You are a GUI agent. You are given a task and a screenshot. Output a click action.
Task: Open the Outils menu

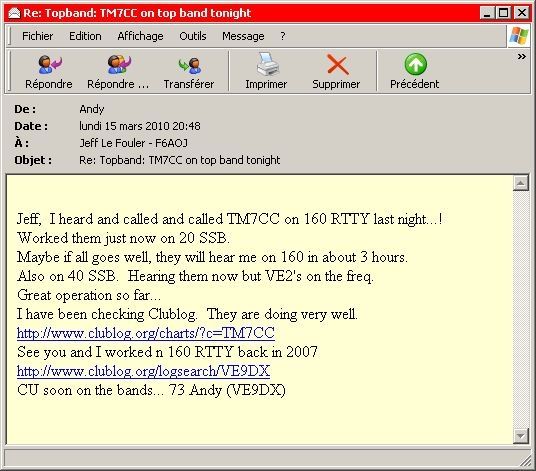pos(193,36)
